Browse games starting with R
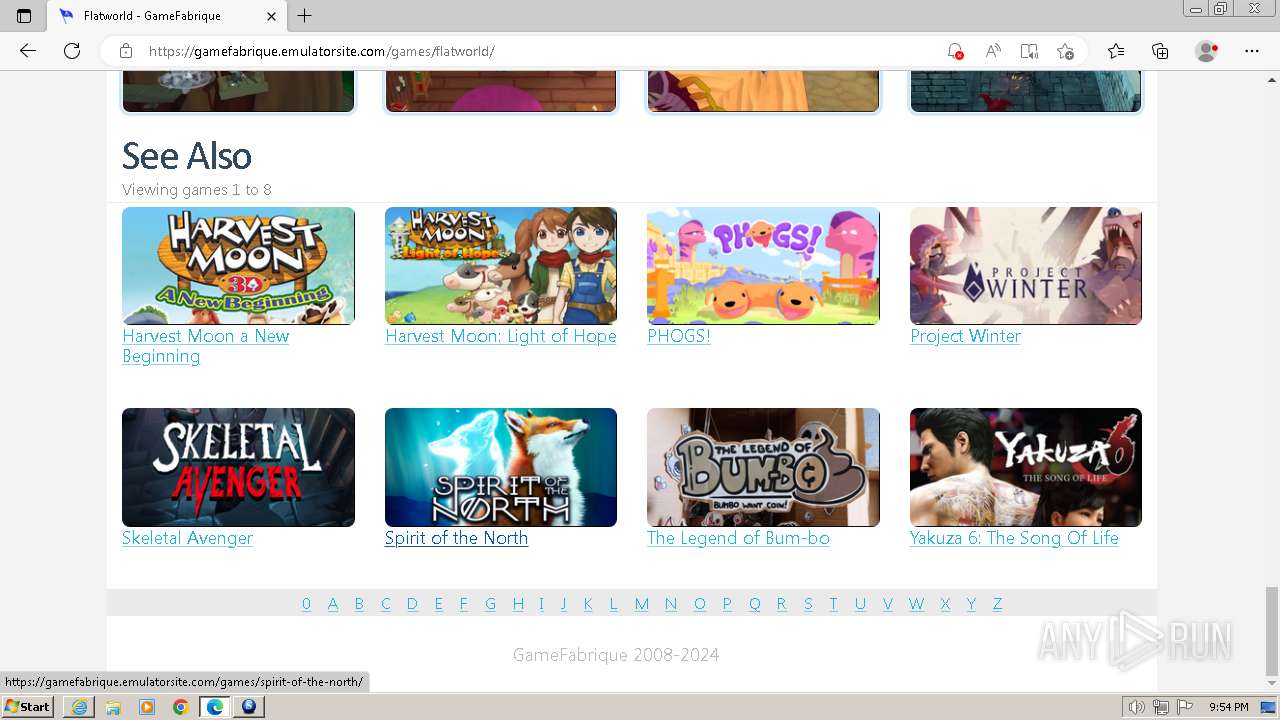The height and width of the screenshot is (720, 1280). click(x=781, y=603)
